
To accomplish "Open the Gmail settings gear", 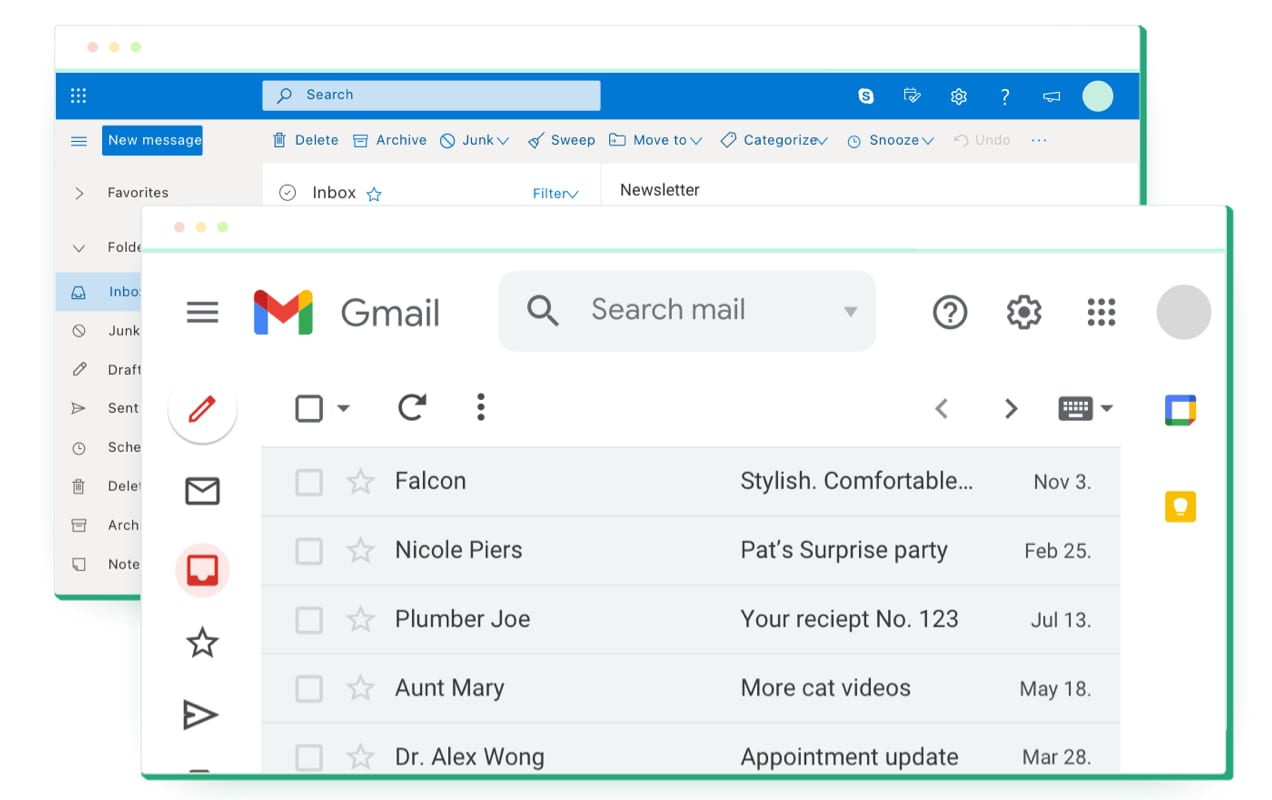I will coord(1023,311).
